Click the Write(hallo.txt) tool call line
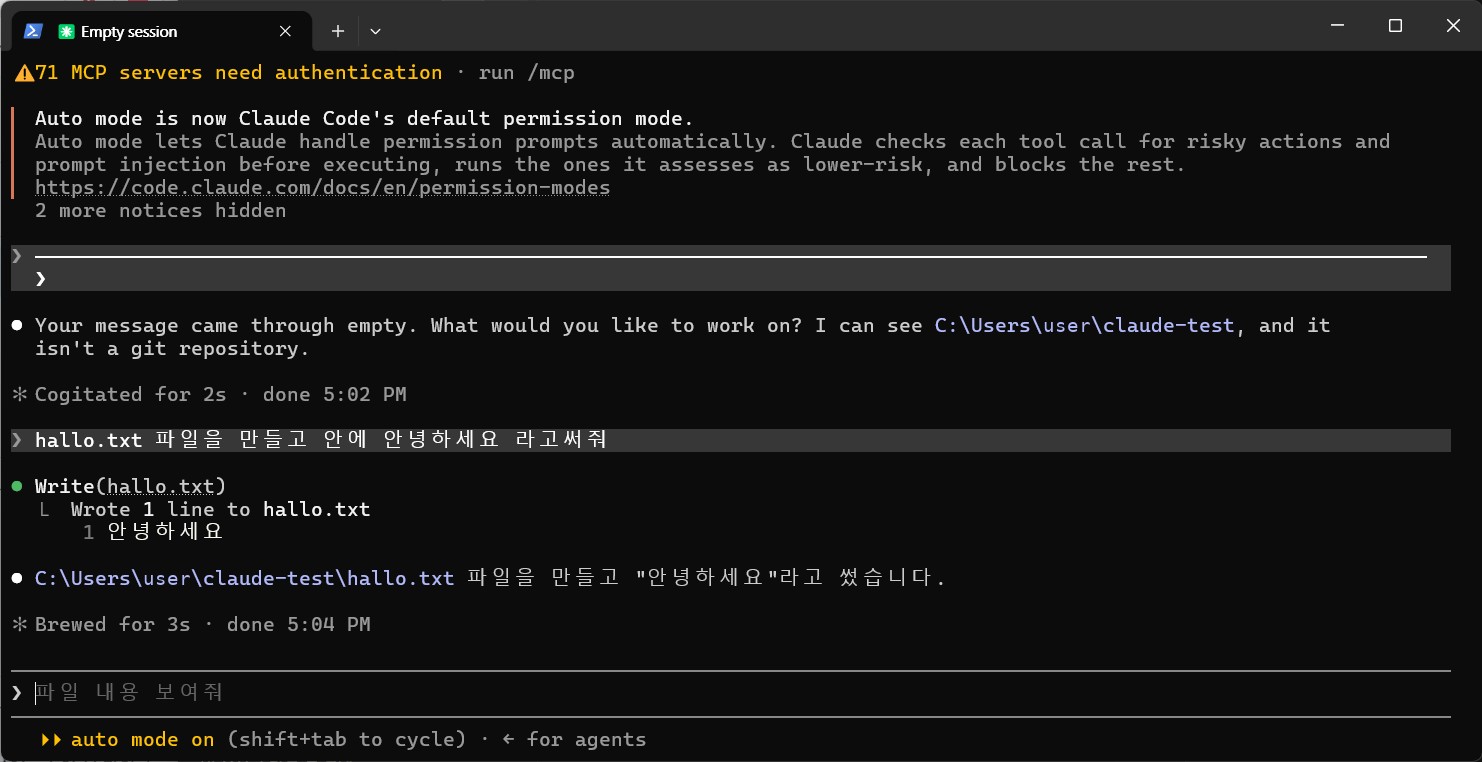 click(x=131, y=486)
